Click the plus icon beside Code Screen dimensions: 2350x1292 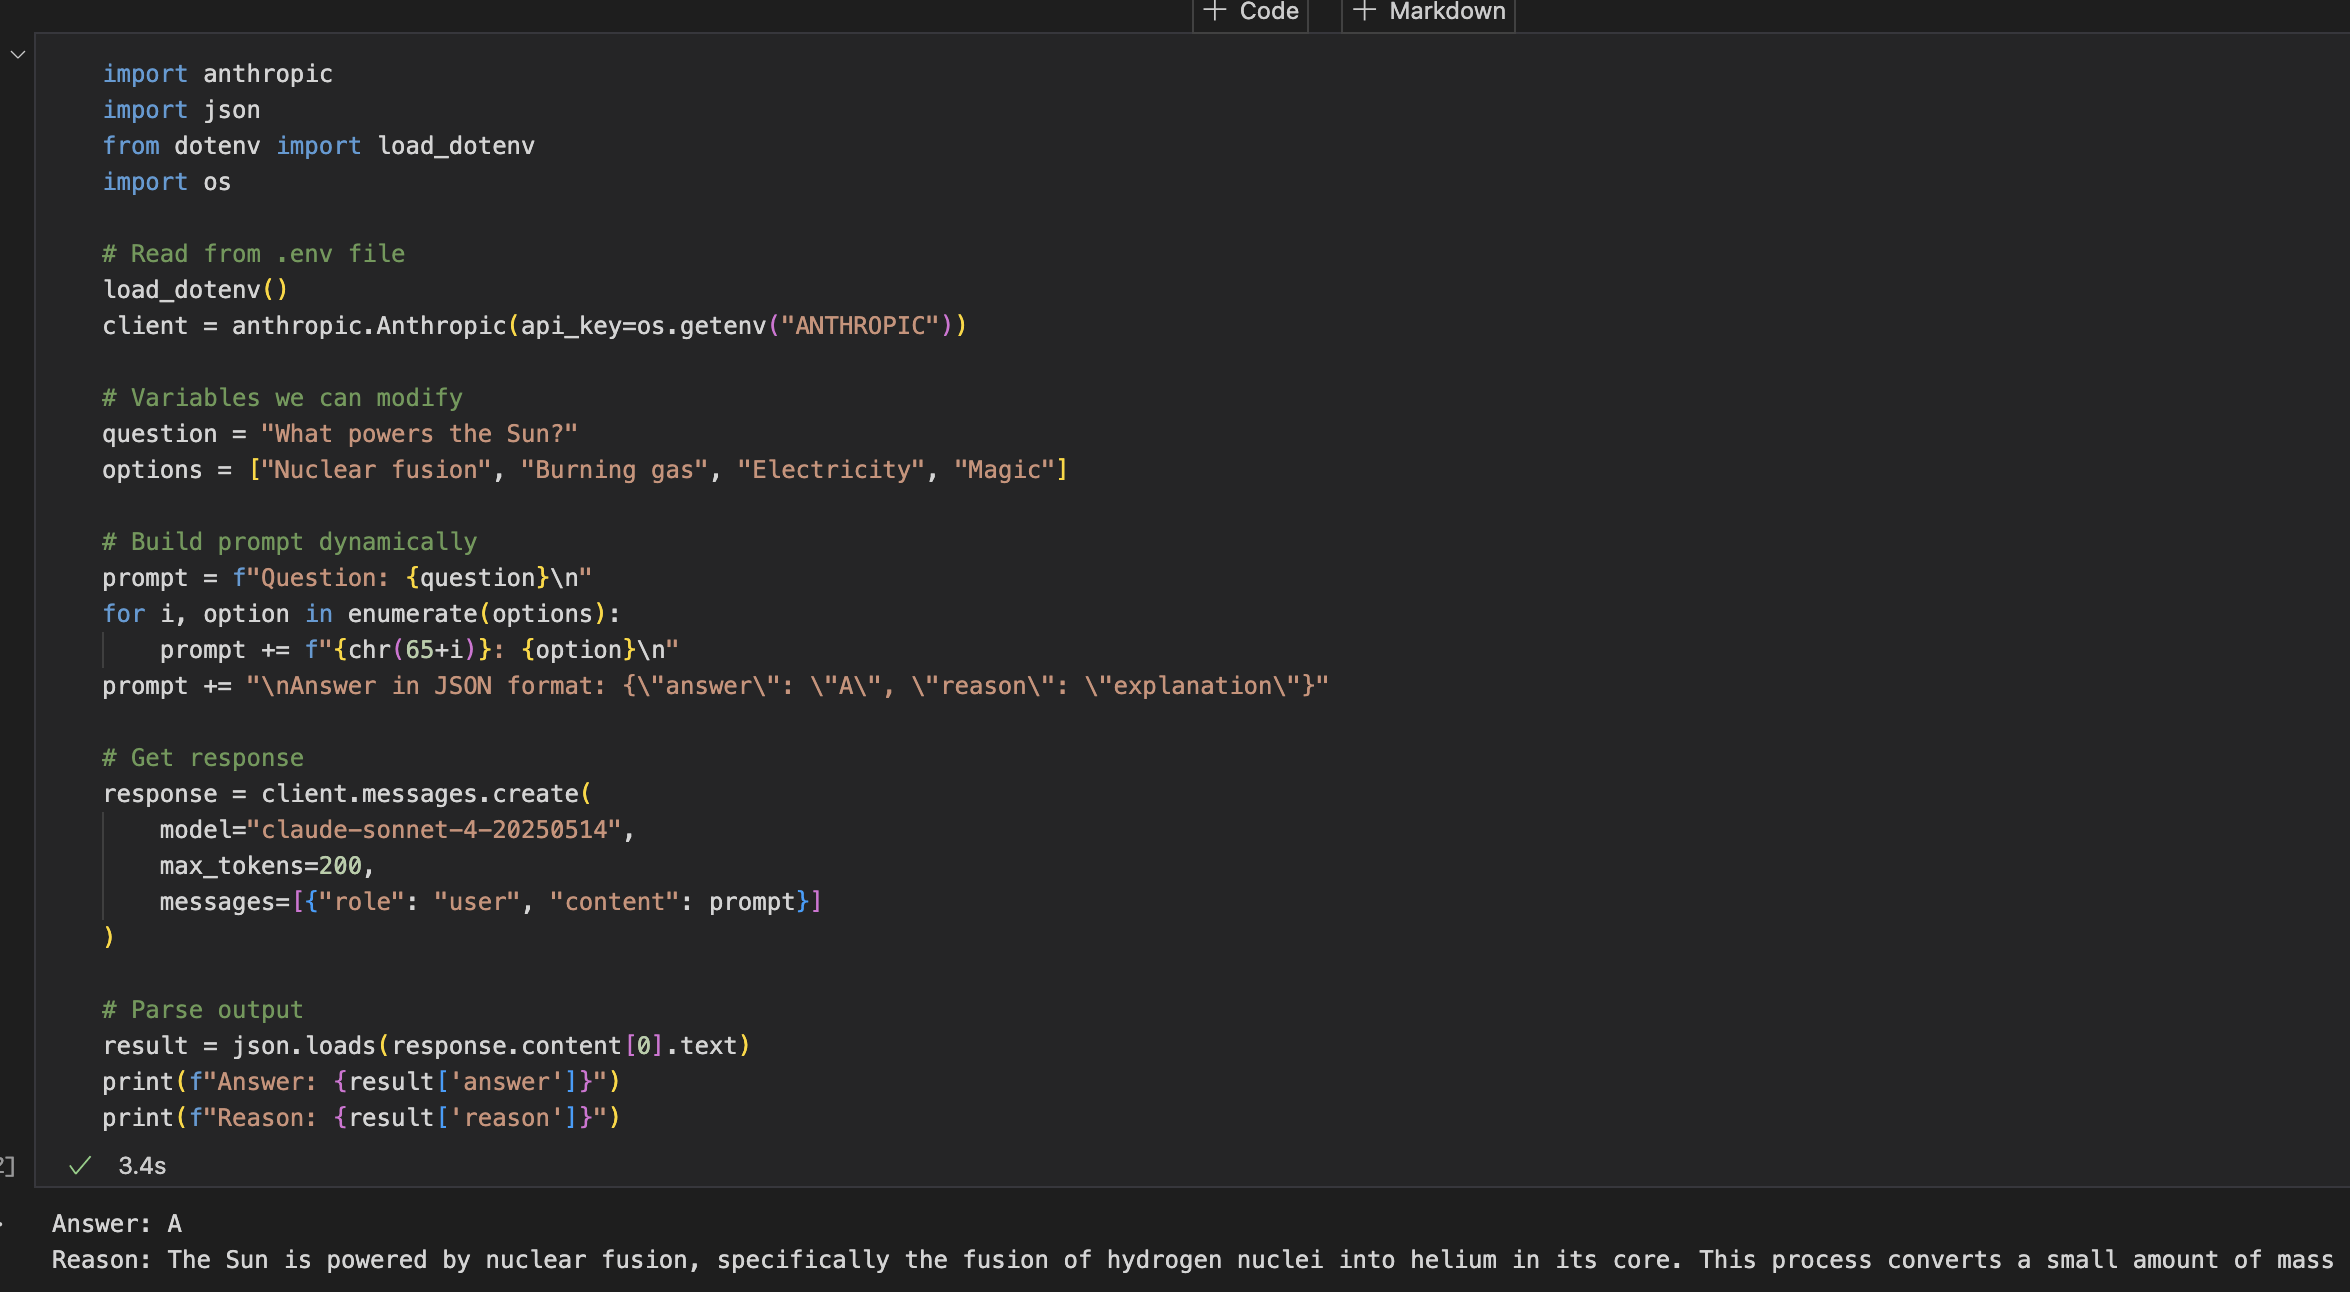tap(1215, 11)
